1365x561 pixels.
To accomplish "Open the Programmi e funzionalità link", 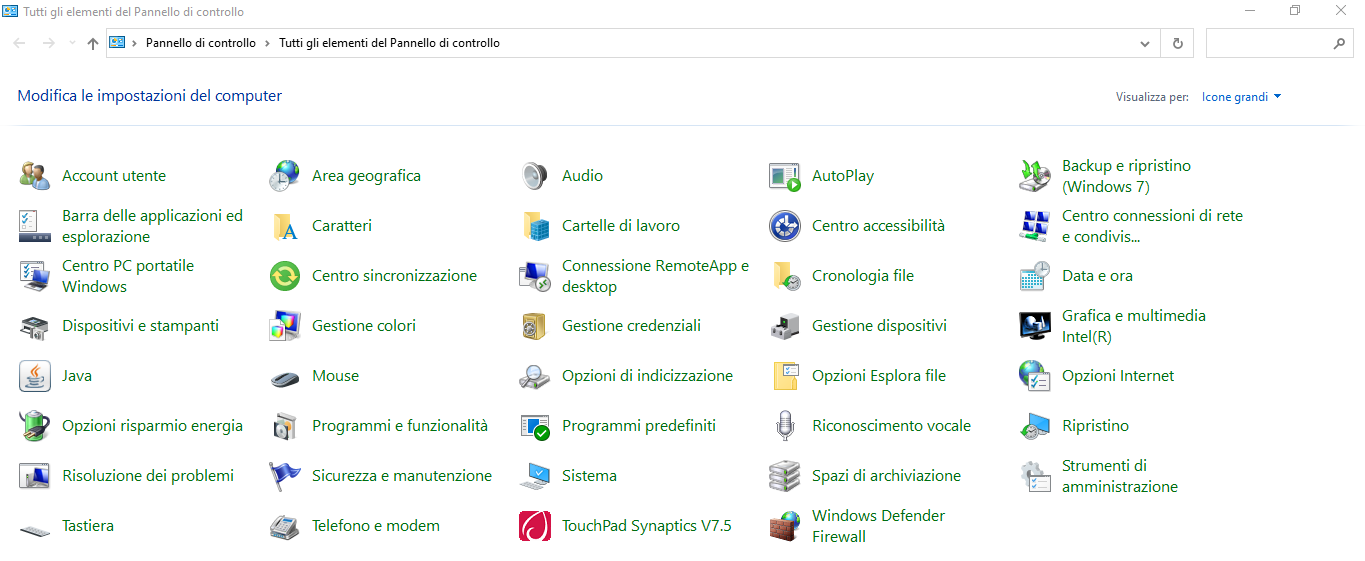I will [x=400, y=426].
